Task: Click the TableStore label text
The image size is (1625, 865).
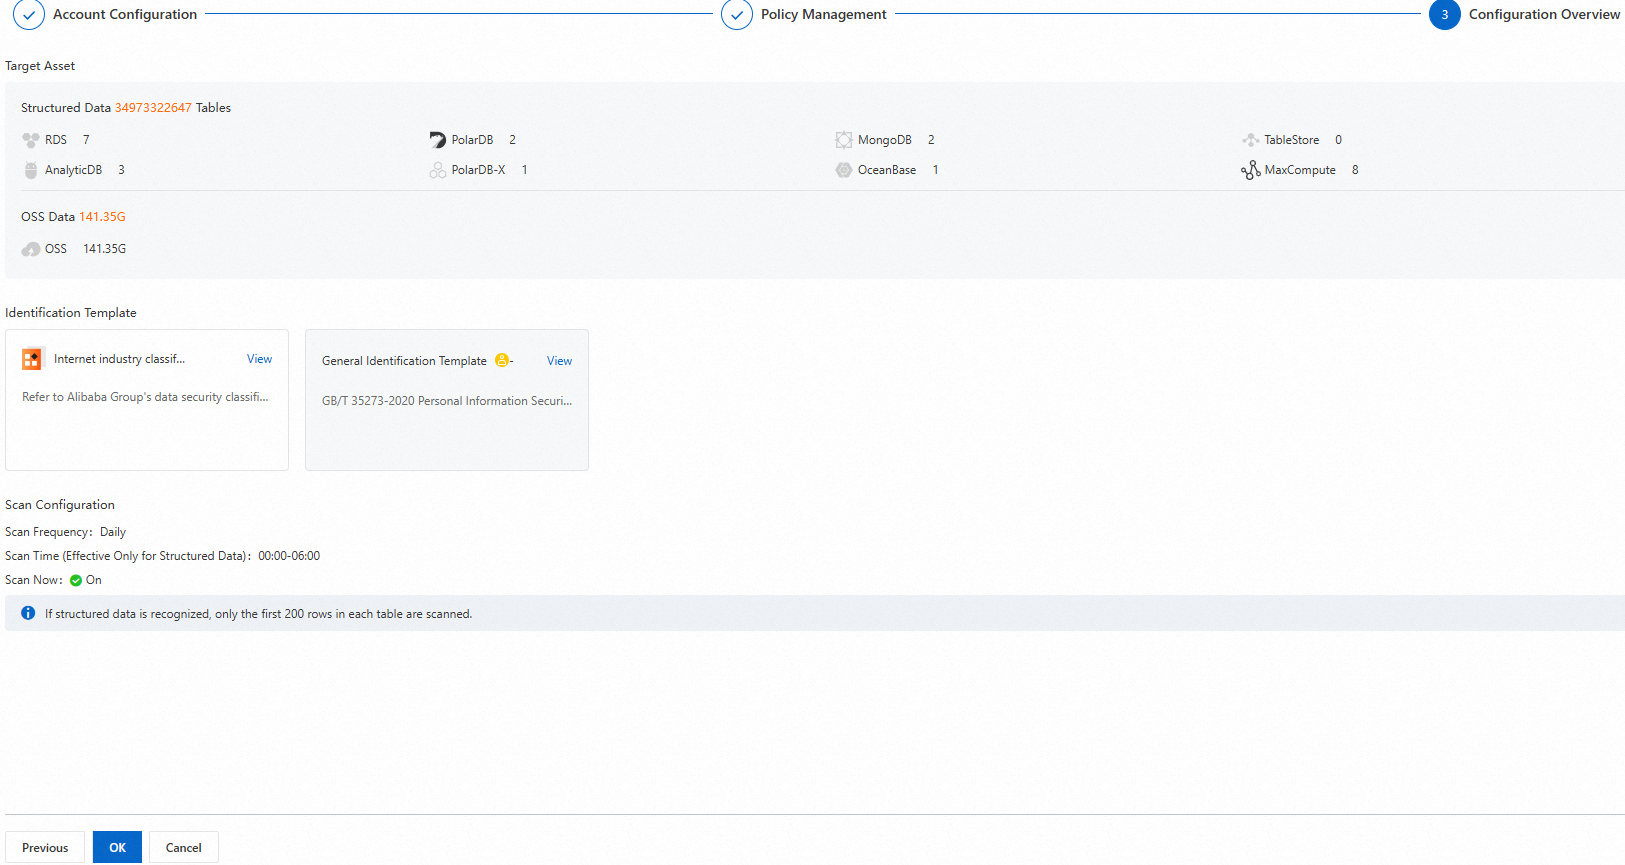Action: (x=1292, y=140)
